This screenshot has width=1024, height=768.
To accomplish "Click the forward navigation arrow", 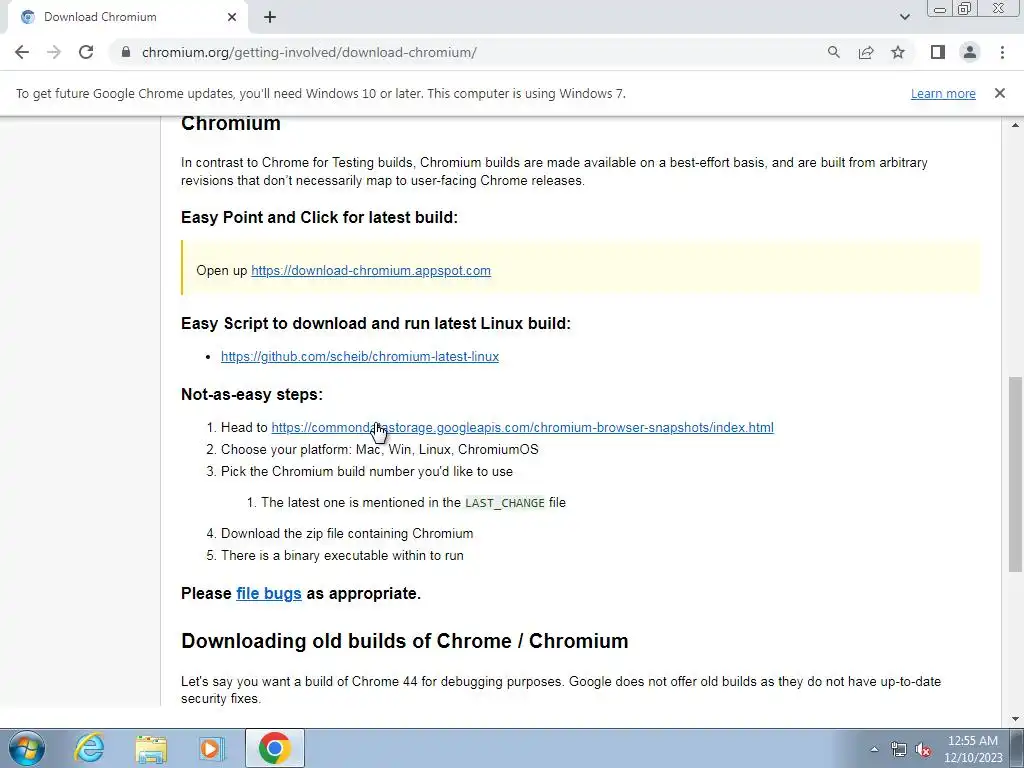I will (x=54, y=52).
